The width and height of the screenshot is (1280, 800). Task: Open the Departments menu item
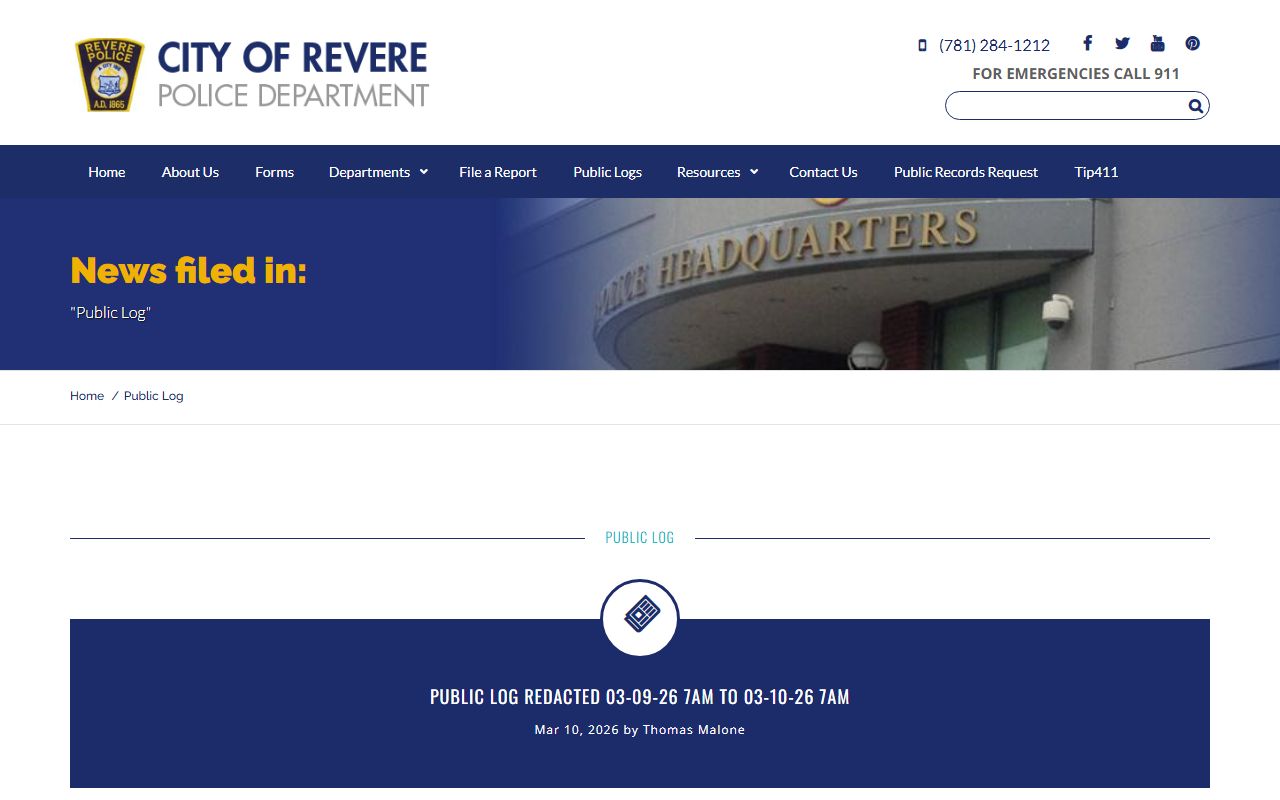pyautogui.click(x=369, y=172)
